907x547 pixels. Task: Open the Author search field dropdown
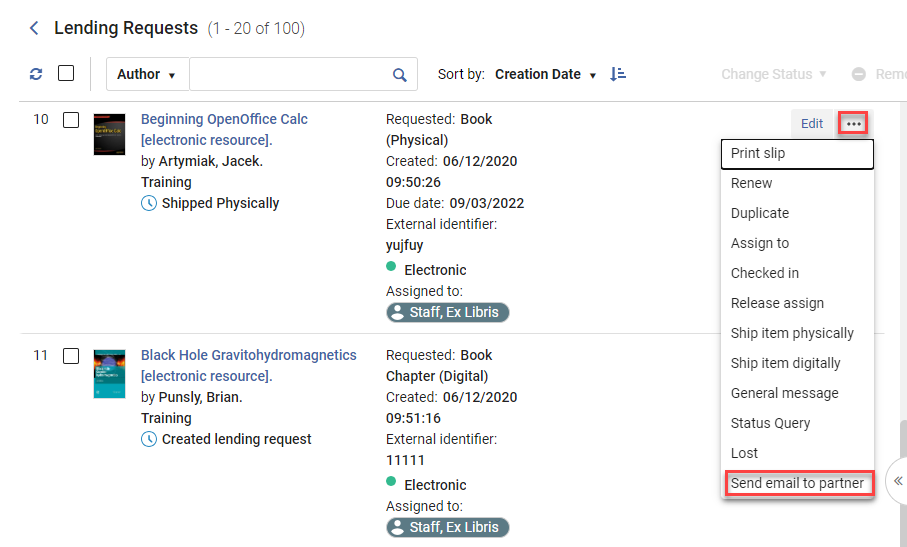coord(147,74)
